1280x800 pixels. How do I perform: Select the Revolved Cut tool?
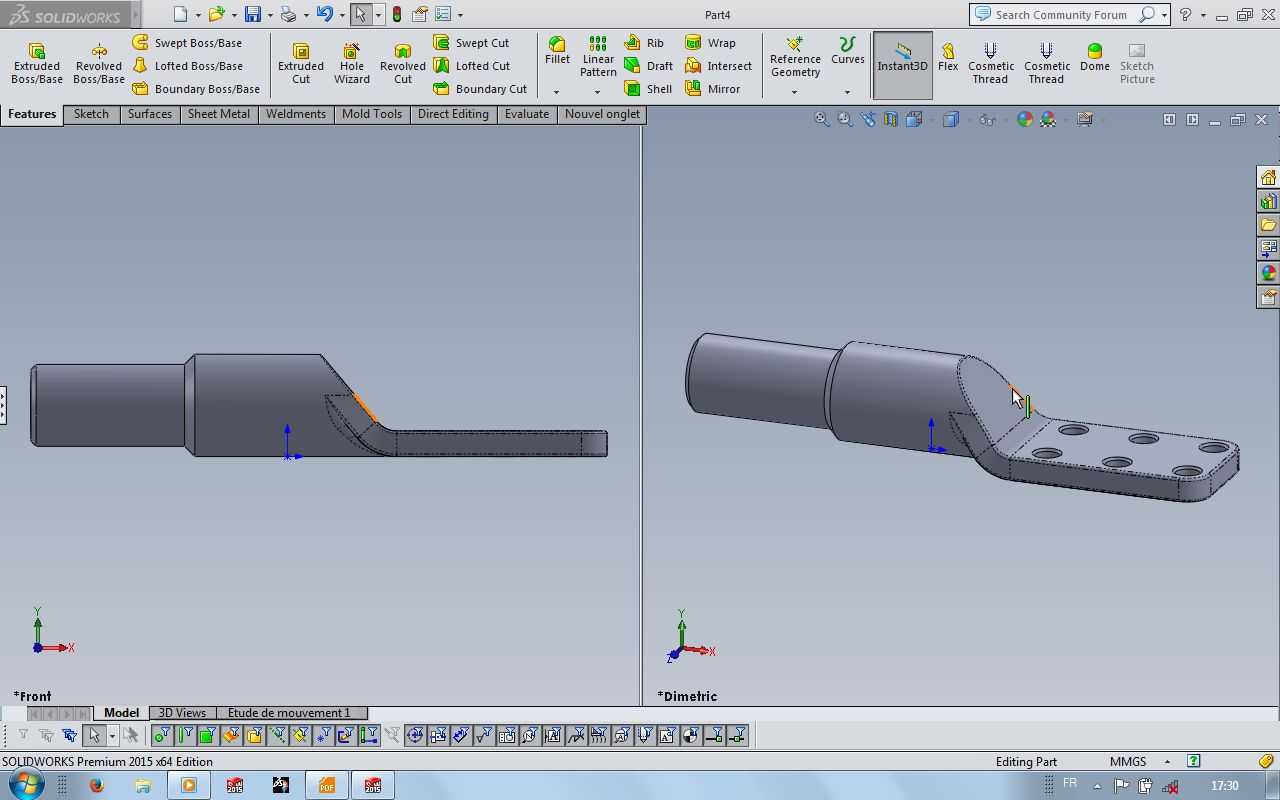(x=403, y=64)
